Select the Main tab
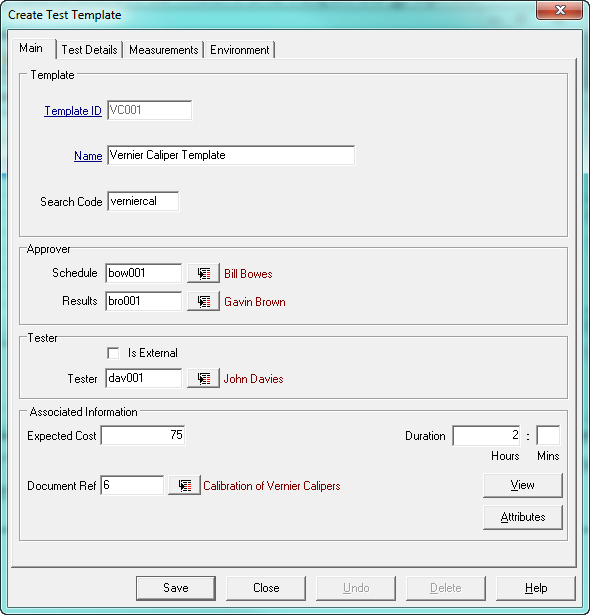 (x=31, y=48)
